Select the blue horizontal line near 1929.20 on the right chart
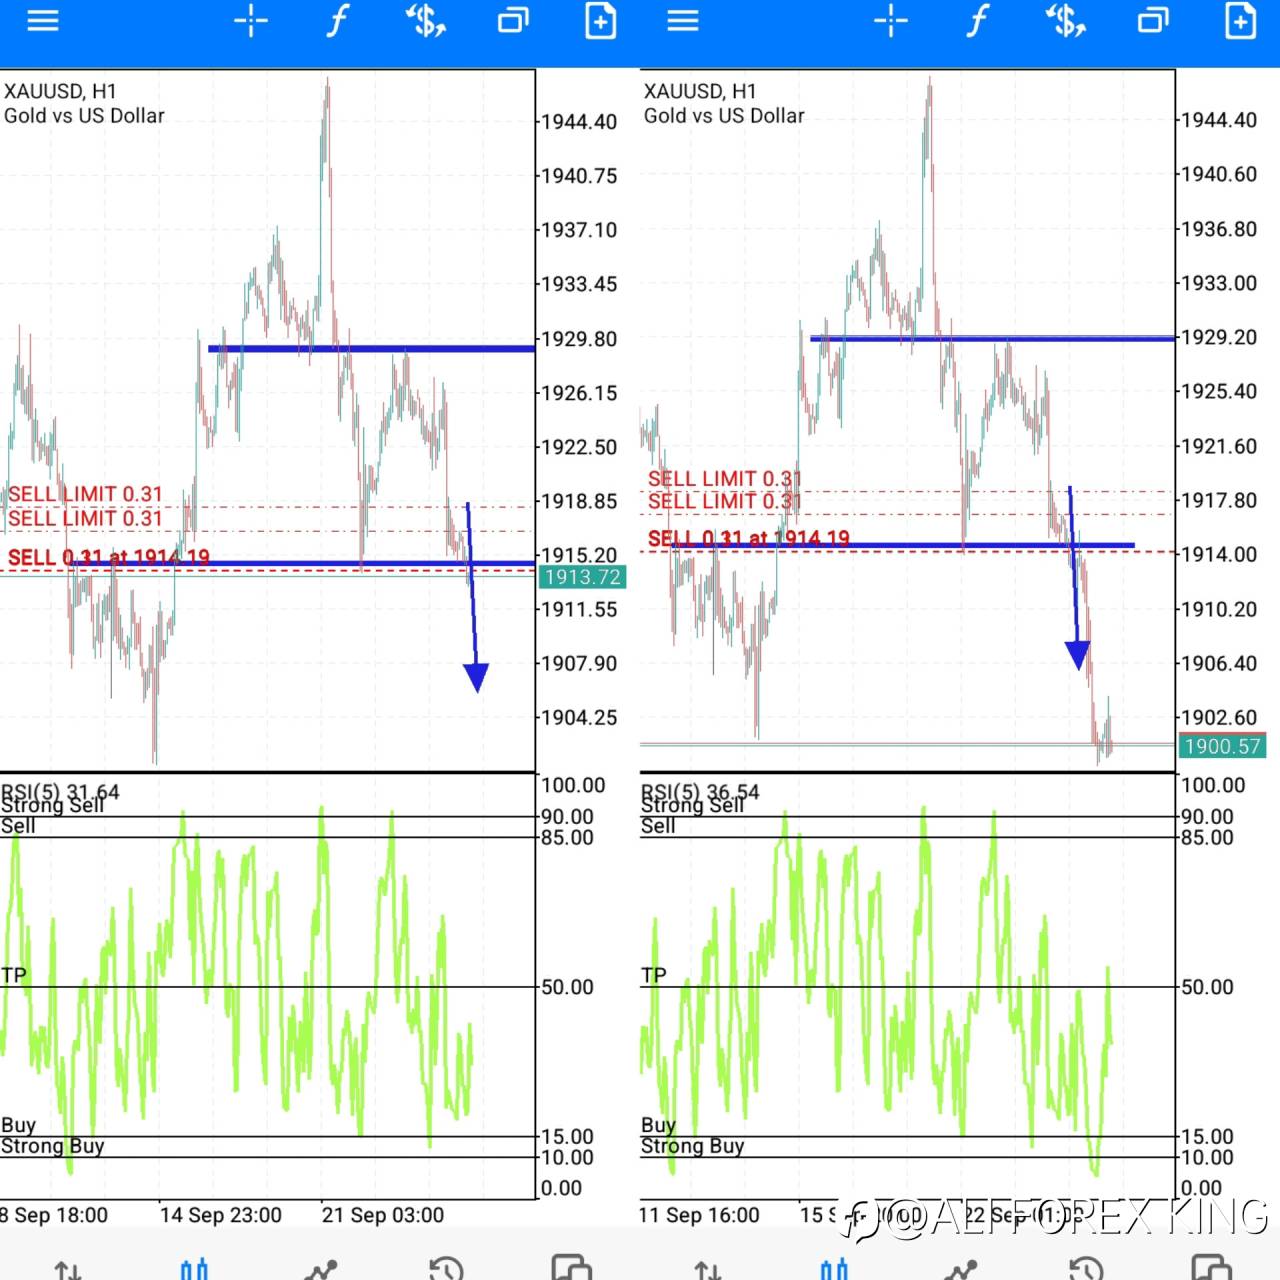The image size is (1280, 1280). 992,339
